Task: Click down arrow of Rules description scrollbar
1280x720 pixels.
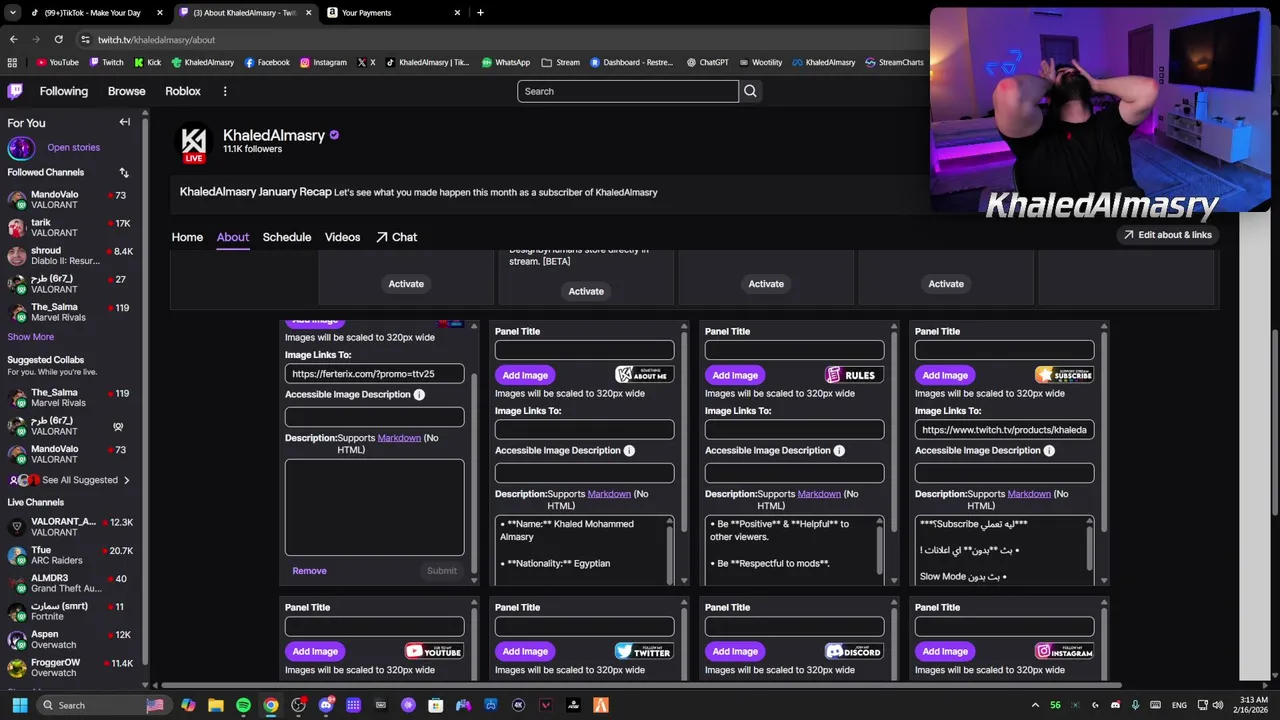Action: pyautogui.click(x=894, y=580)
